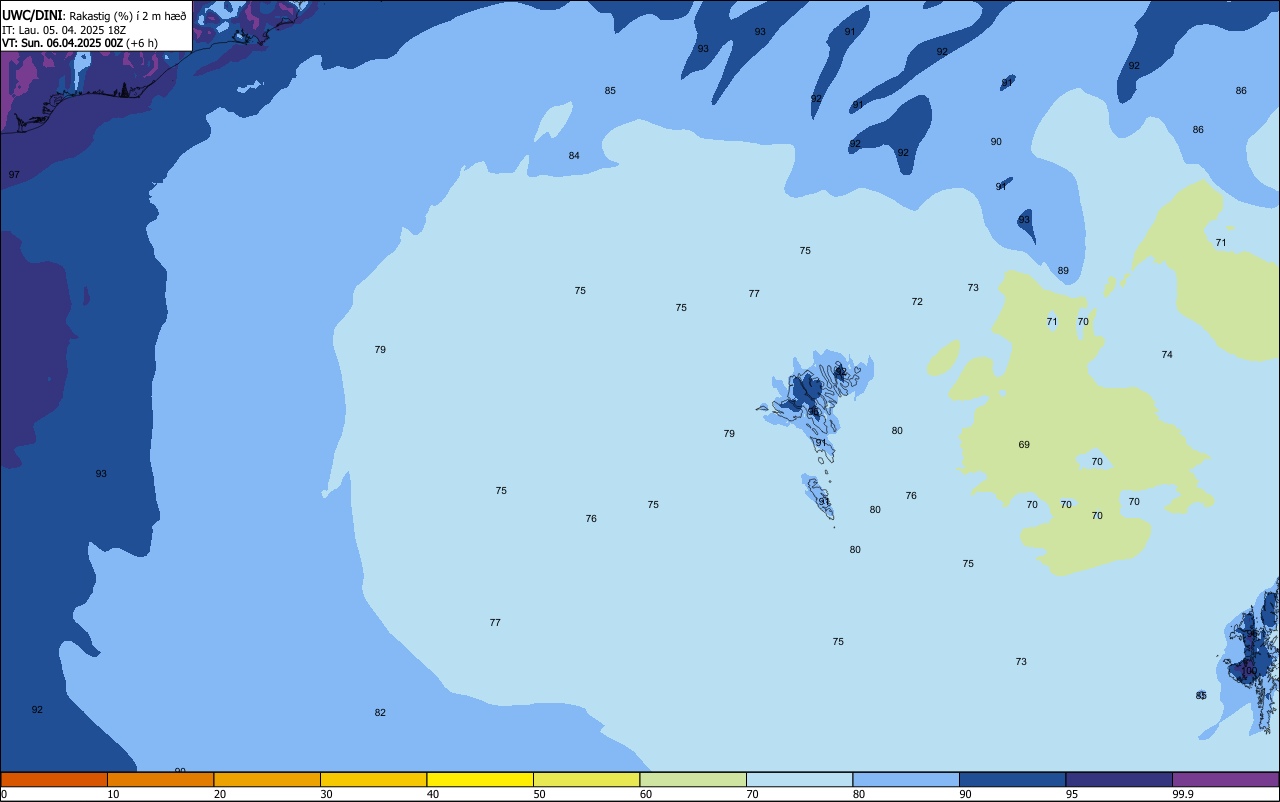Click the humidity value '89' on the map
Screen dimensions: 1280x802
tap(1063, 271)
